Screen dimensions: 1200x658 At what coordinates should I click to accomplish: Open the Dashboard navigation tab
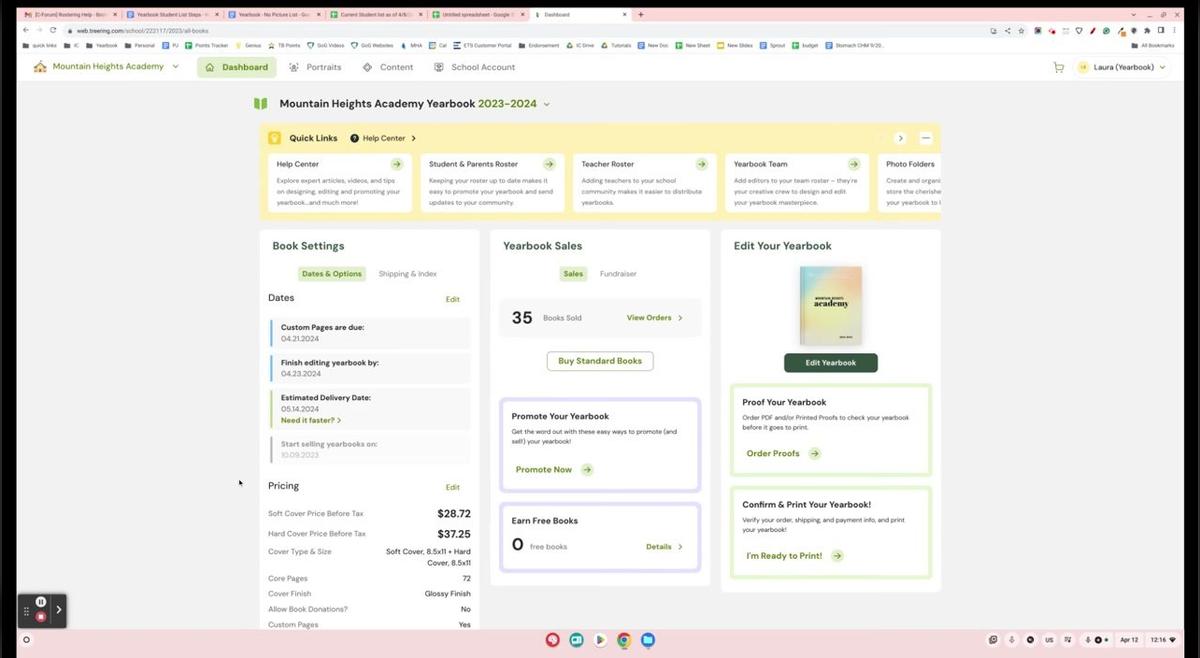pyautogui.click(x=237, y=67)
